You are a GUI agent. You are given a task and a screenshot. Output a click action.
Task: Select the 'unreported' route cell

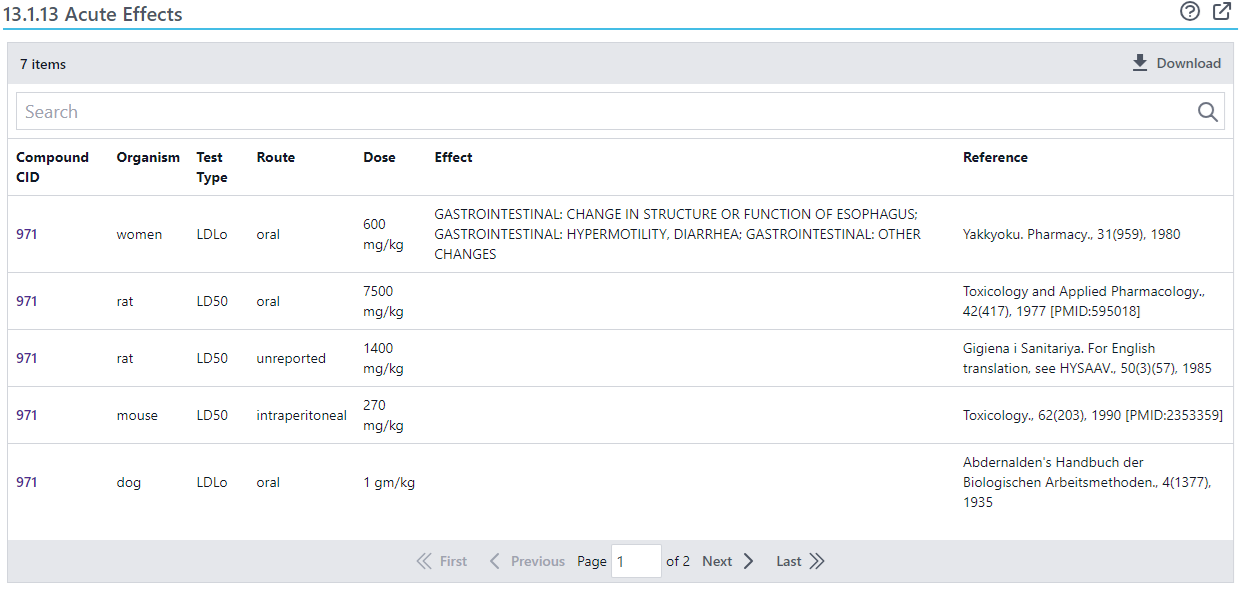[x=291, y=358]
